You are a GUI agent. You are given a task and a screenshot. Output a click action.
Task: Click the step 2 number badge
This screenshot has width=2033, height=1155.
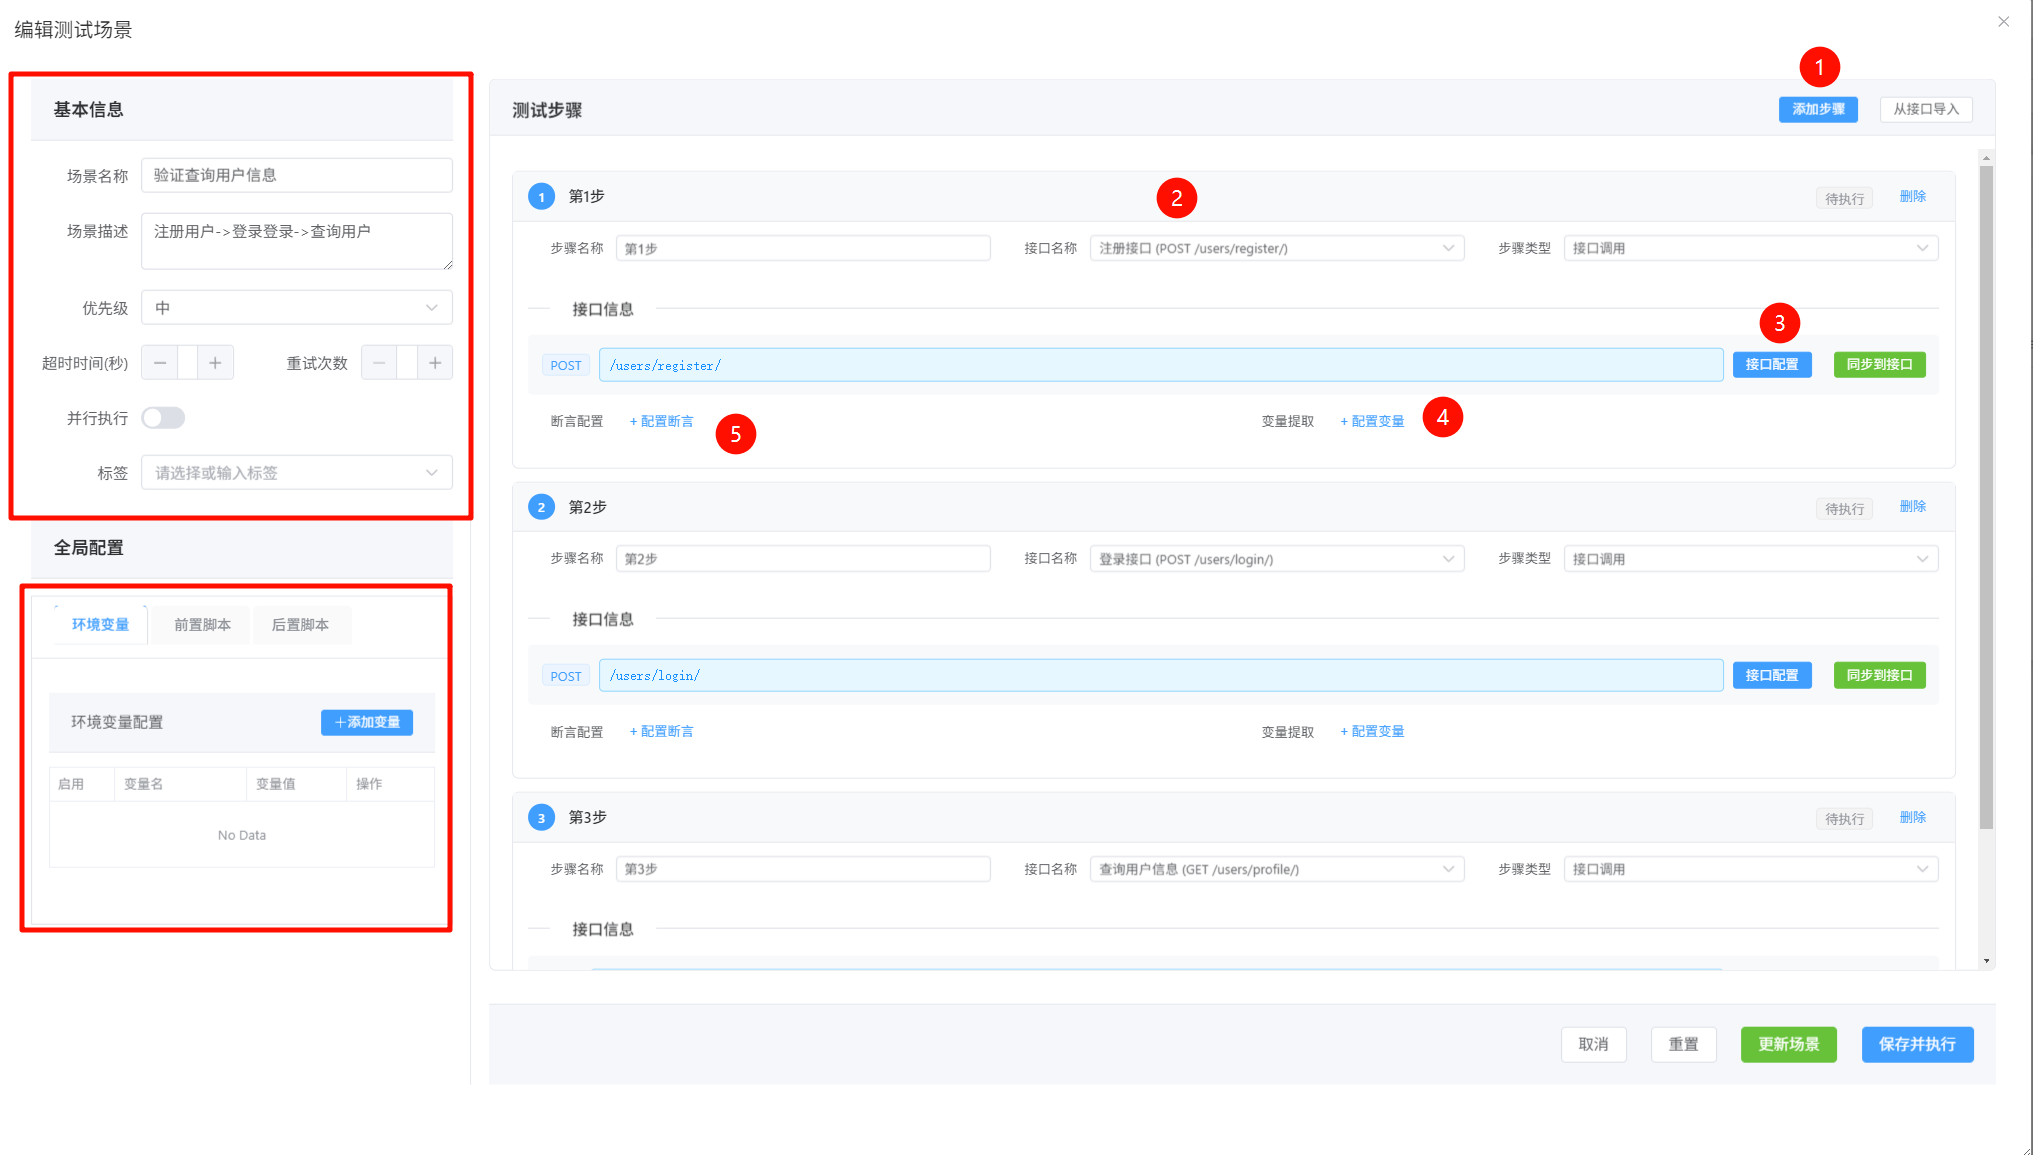click(541, 507)
